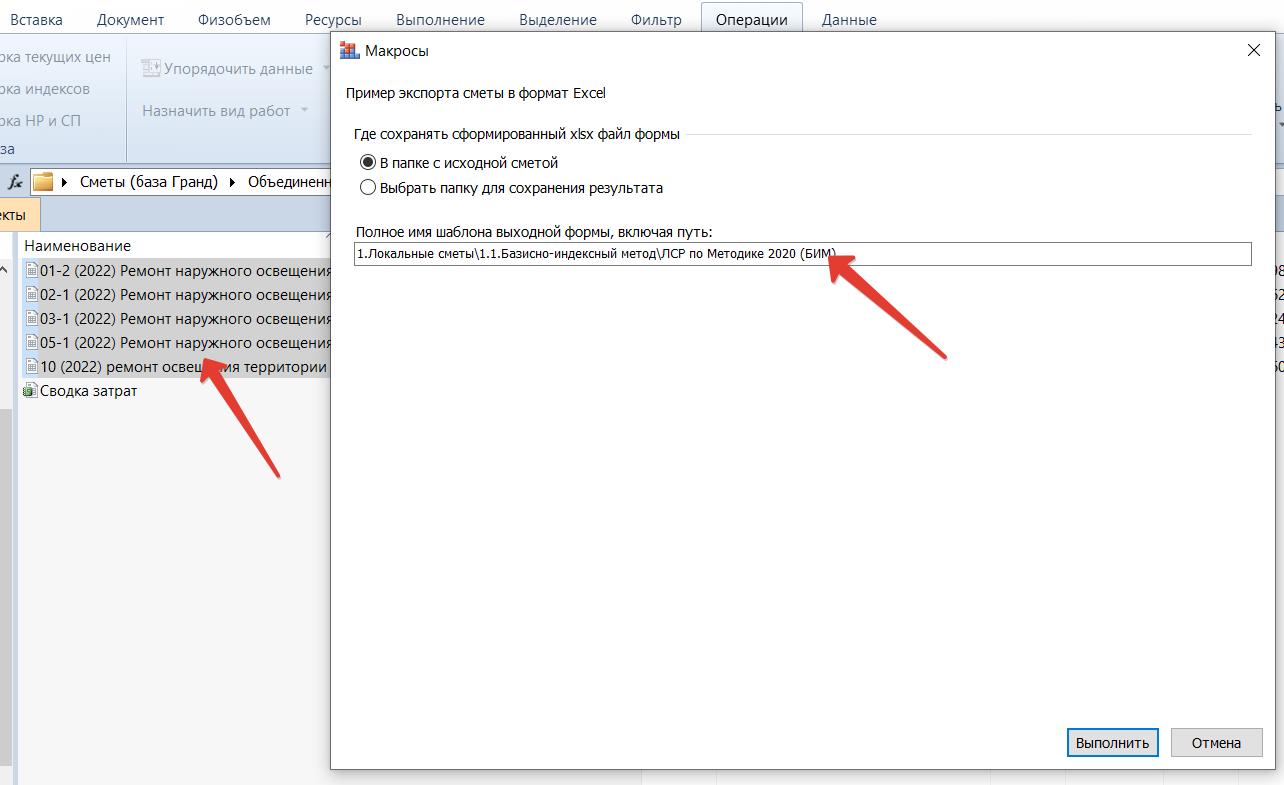The width and height of the screenshot is (1284, 785).
Task: Click the label 'Где сохранять сформированный xlsx файл формы'
Action: [517, 134]
